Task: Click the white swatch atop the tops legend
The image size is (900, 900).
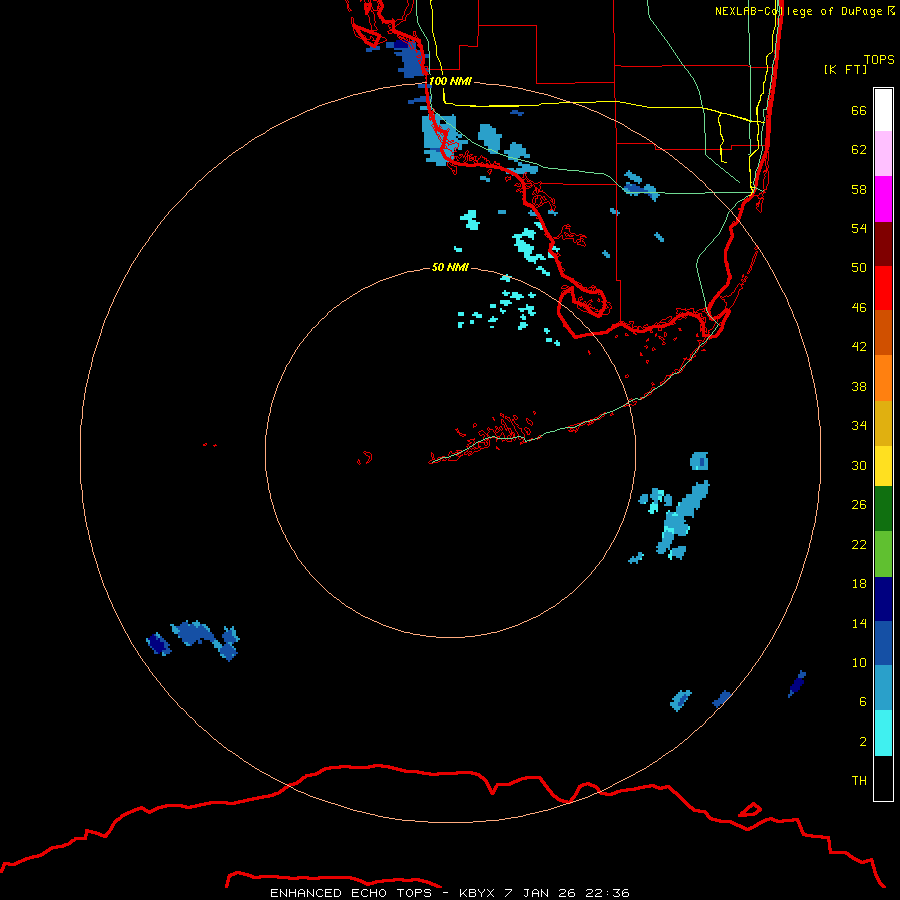Action: tap(883, 110)
